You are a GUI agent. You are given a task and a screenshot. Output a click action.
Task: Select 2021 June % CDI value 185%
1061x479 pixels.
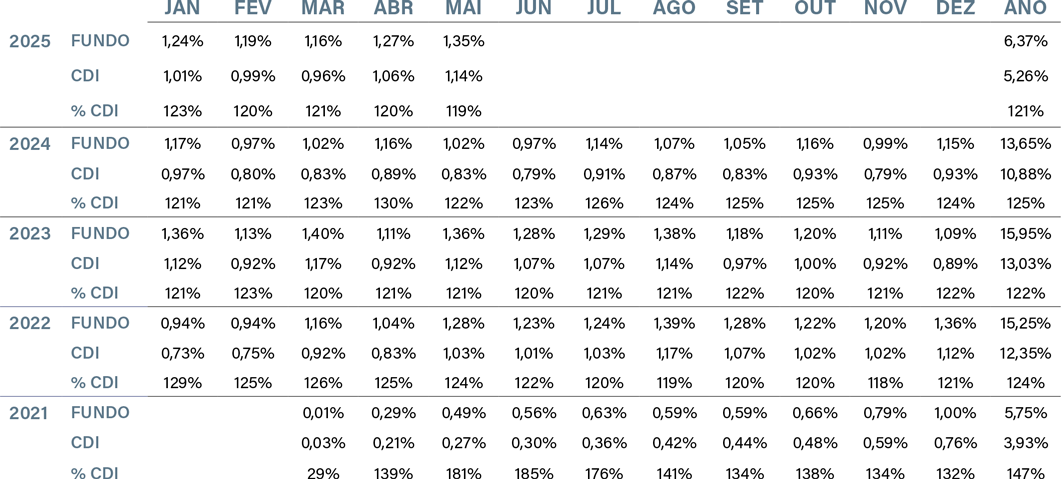534,473
